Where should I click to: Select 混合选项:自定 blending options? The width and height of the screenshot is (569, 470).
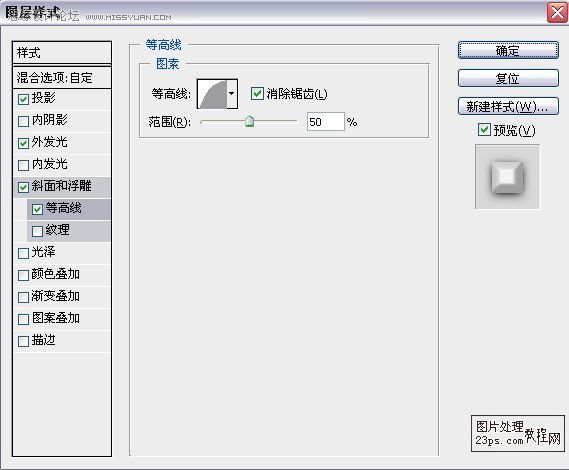pos(62,78)
